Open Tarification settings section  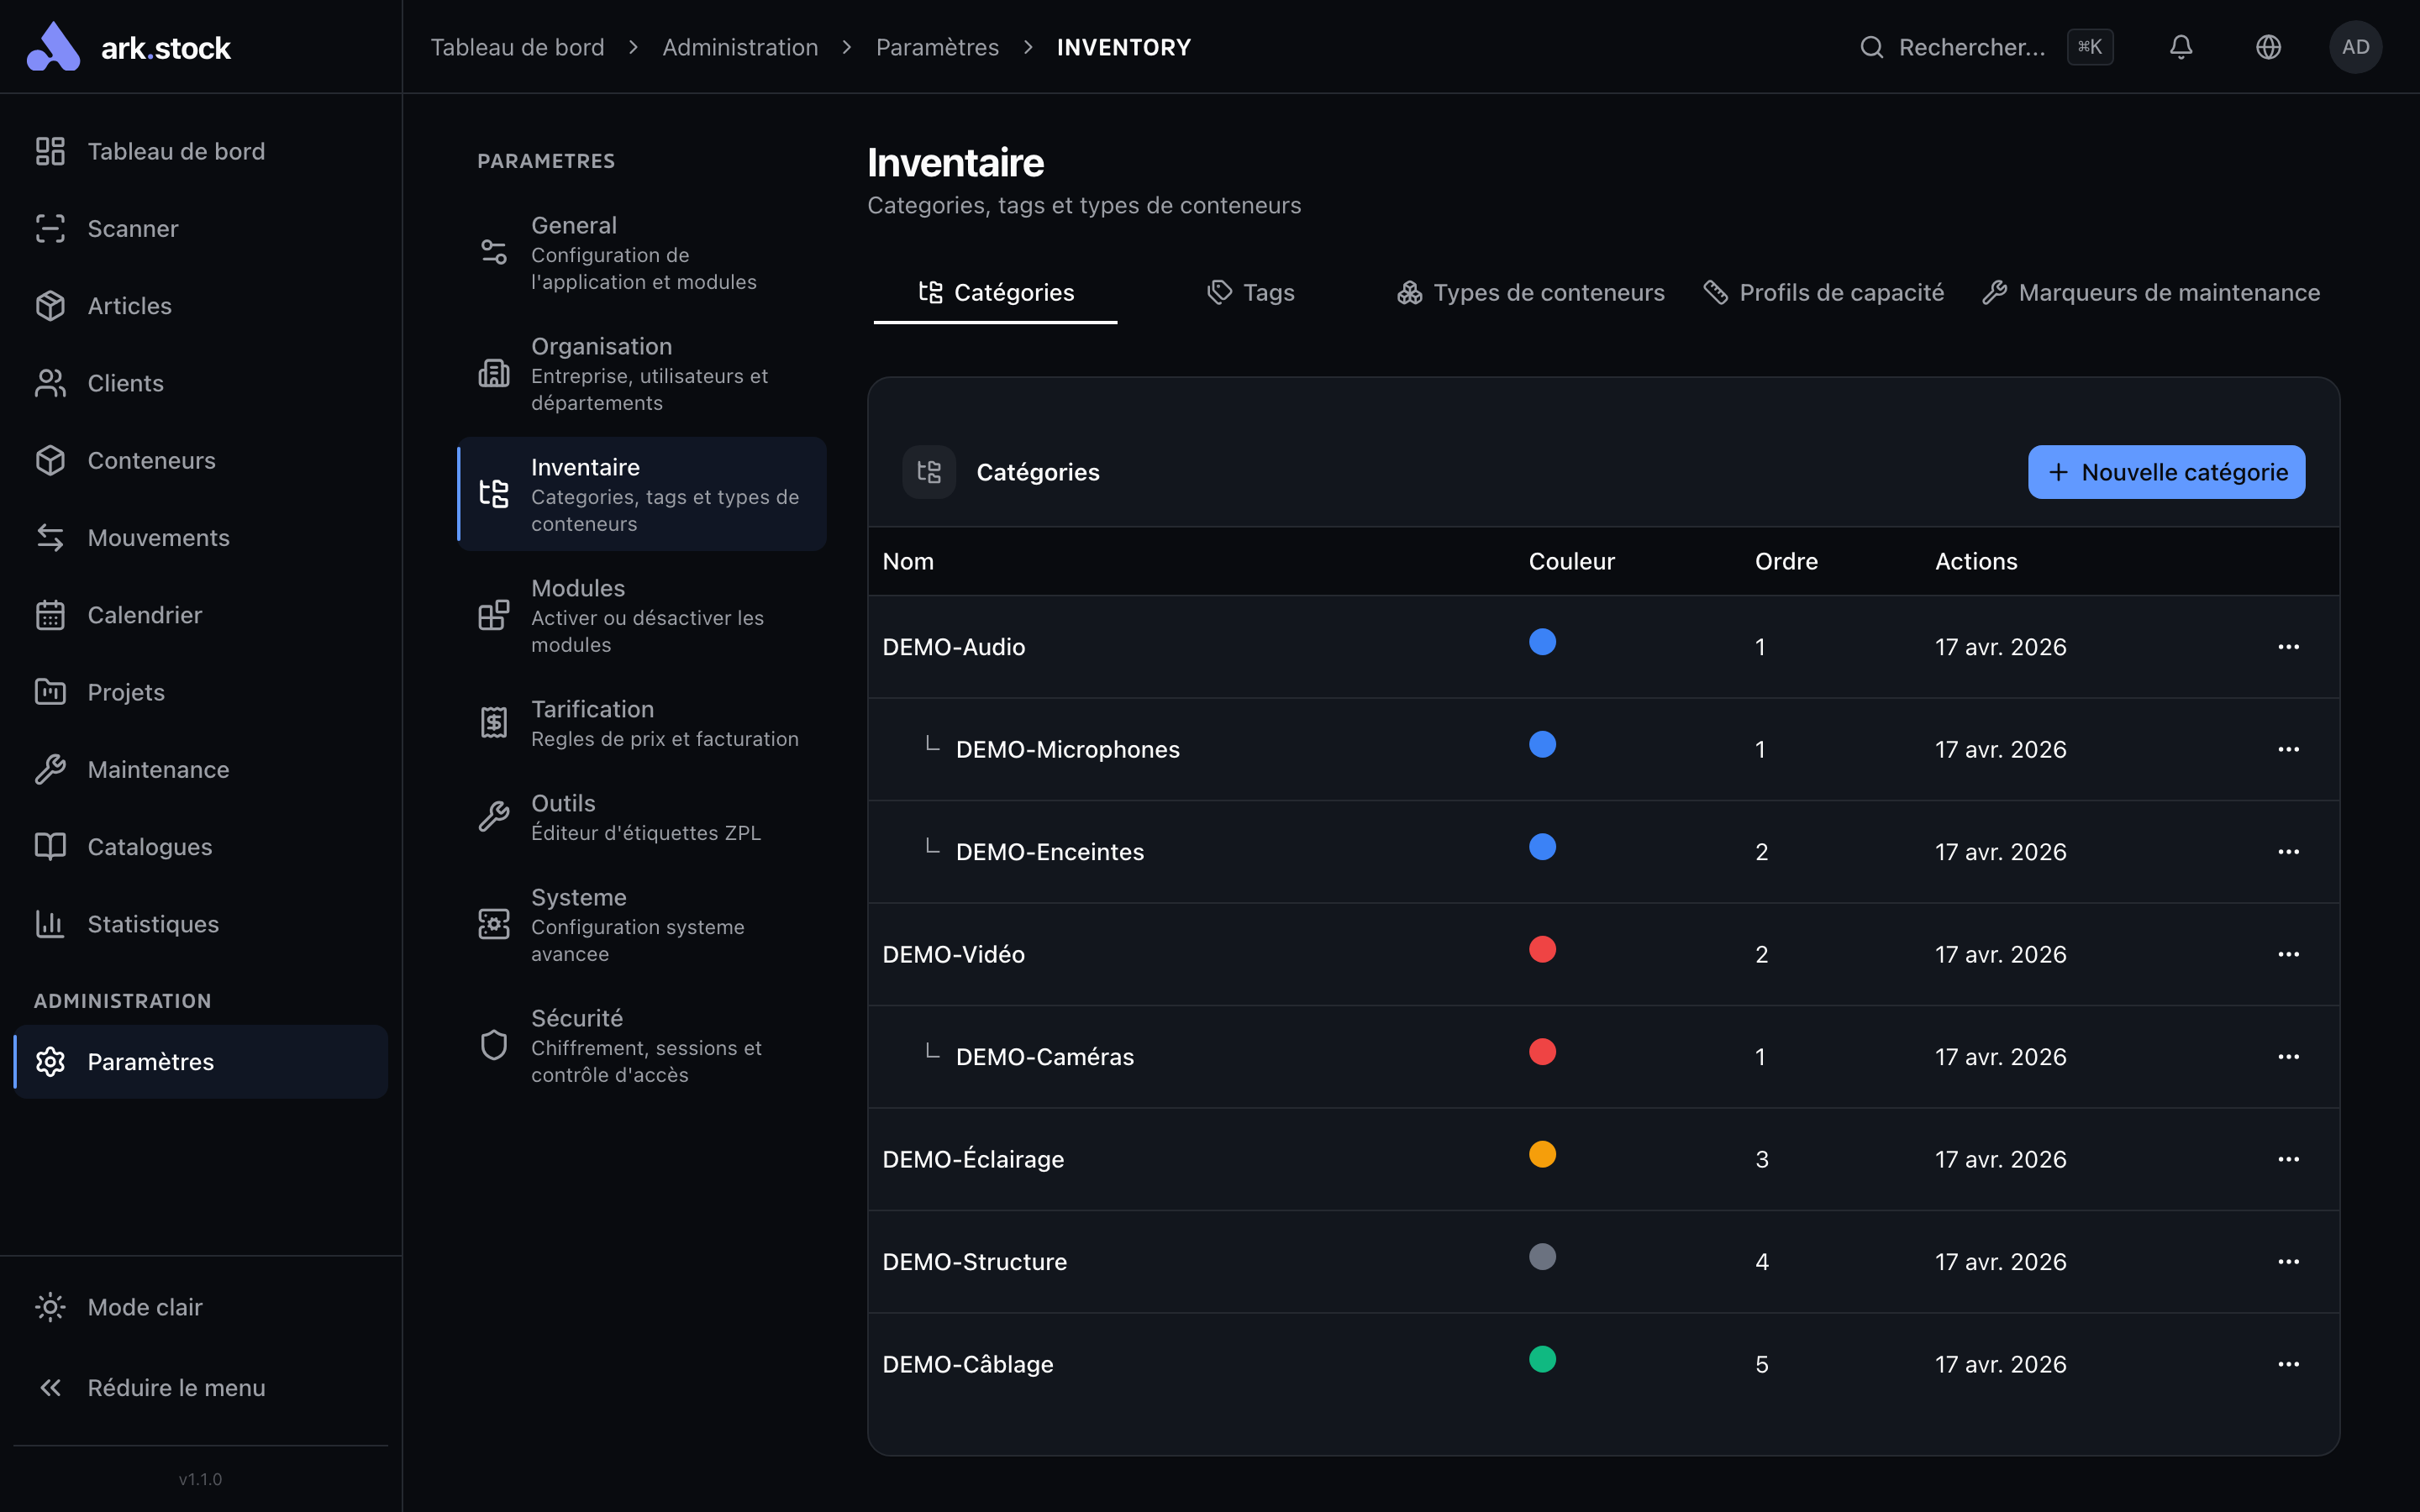(x=642, y=723)
